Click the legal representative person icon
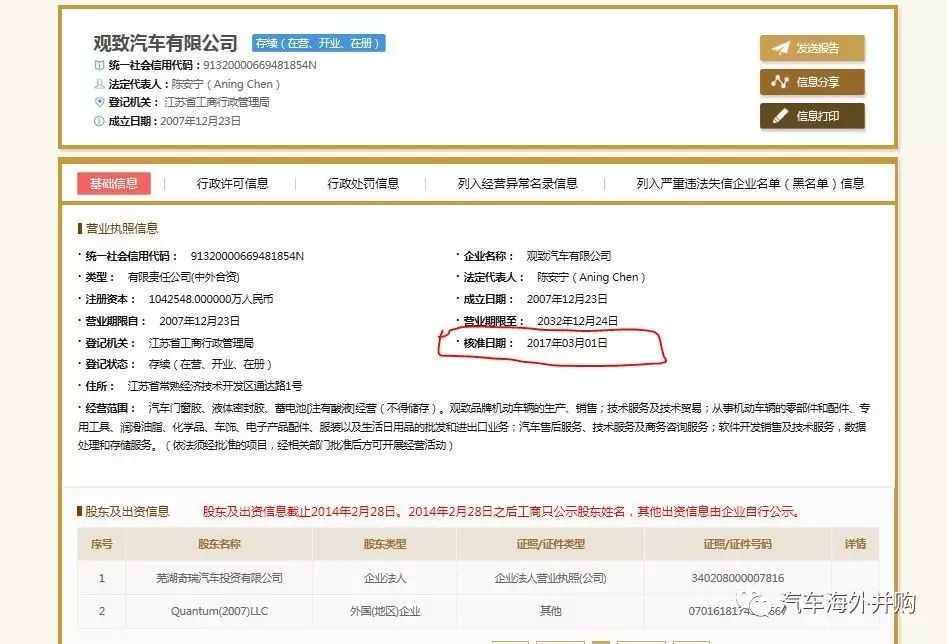947x644 pixels. [99, 83]
